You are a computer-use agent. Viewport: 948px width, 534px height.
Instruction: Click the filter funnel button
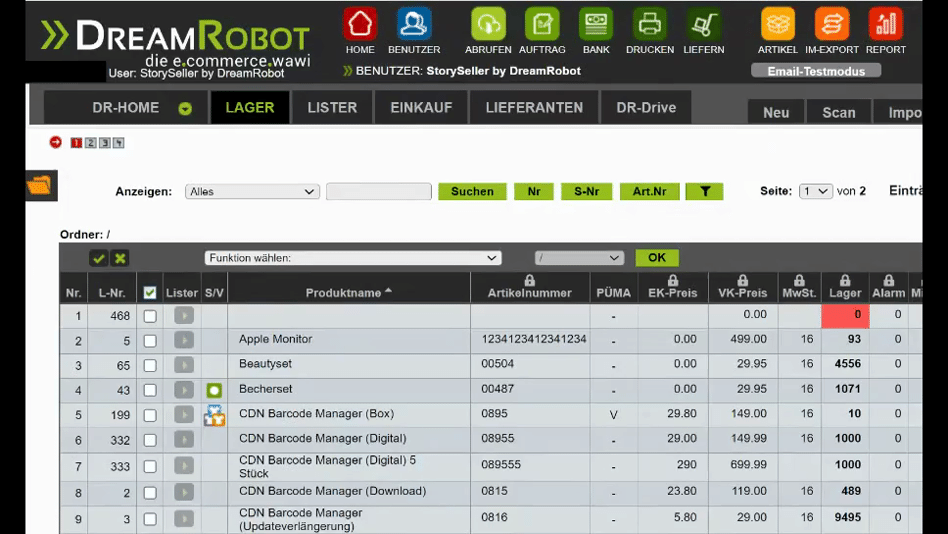coord(704,191)
